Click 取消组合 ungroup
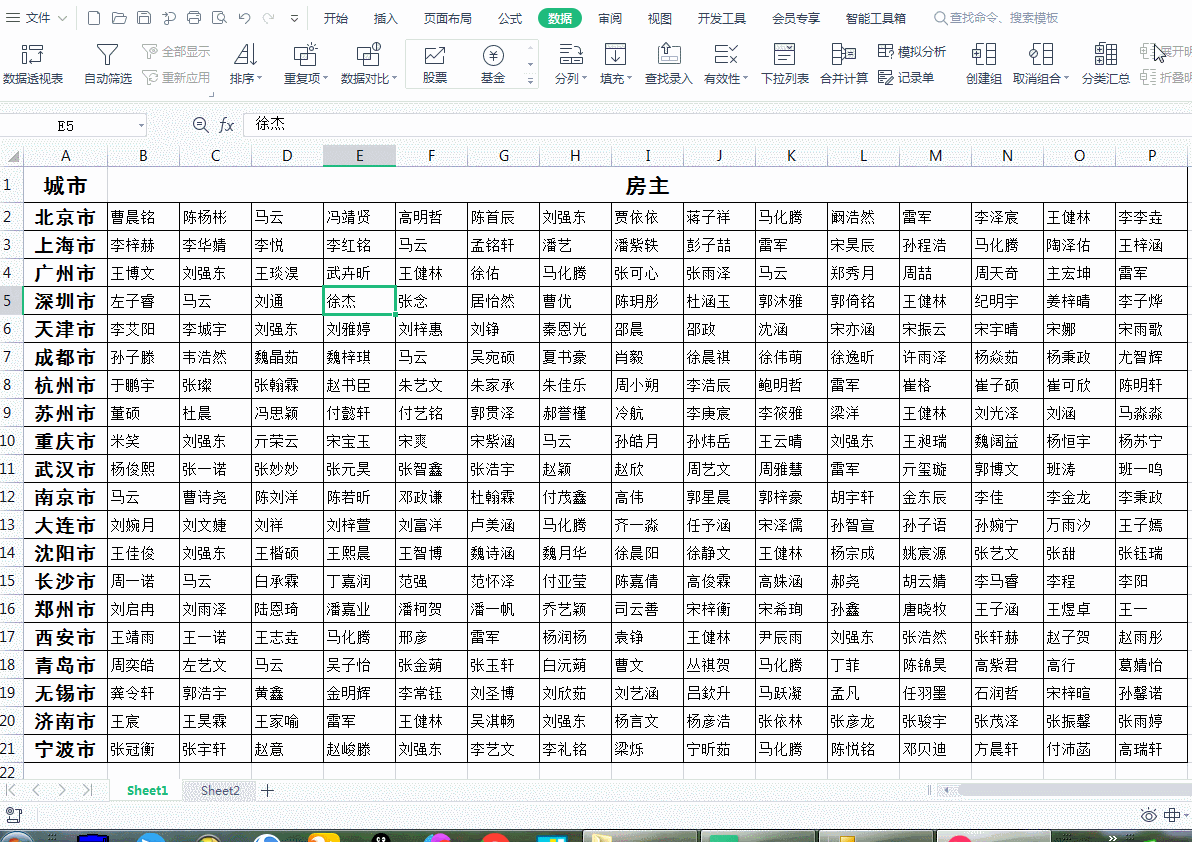The width and height of the screenshot is (1192, 842). (x=1041, y=64)
